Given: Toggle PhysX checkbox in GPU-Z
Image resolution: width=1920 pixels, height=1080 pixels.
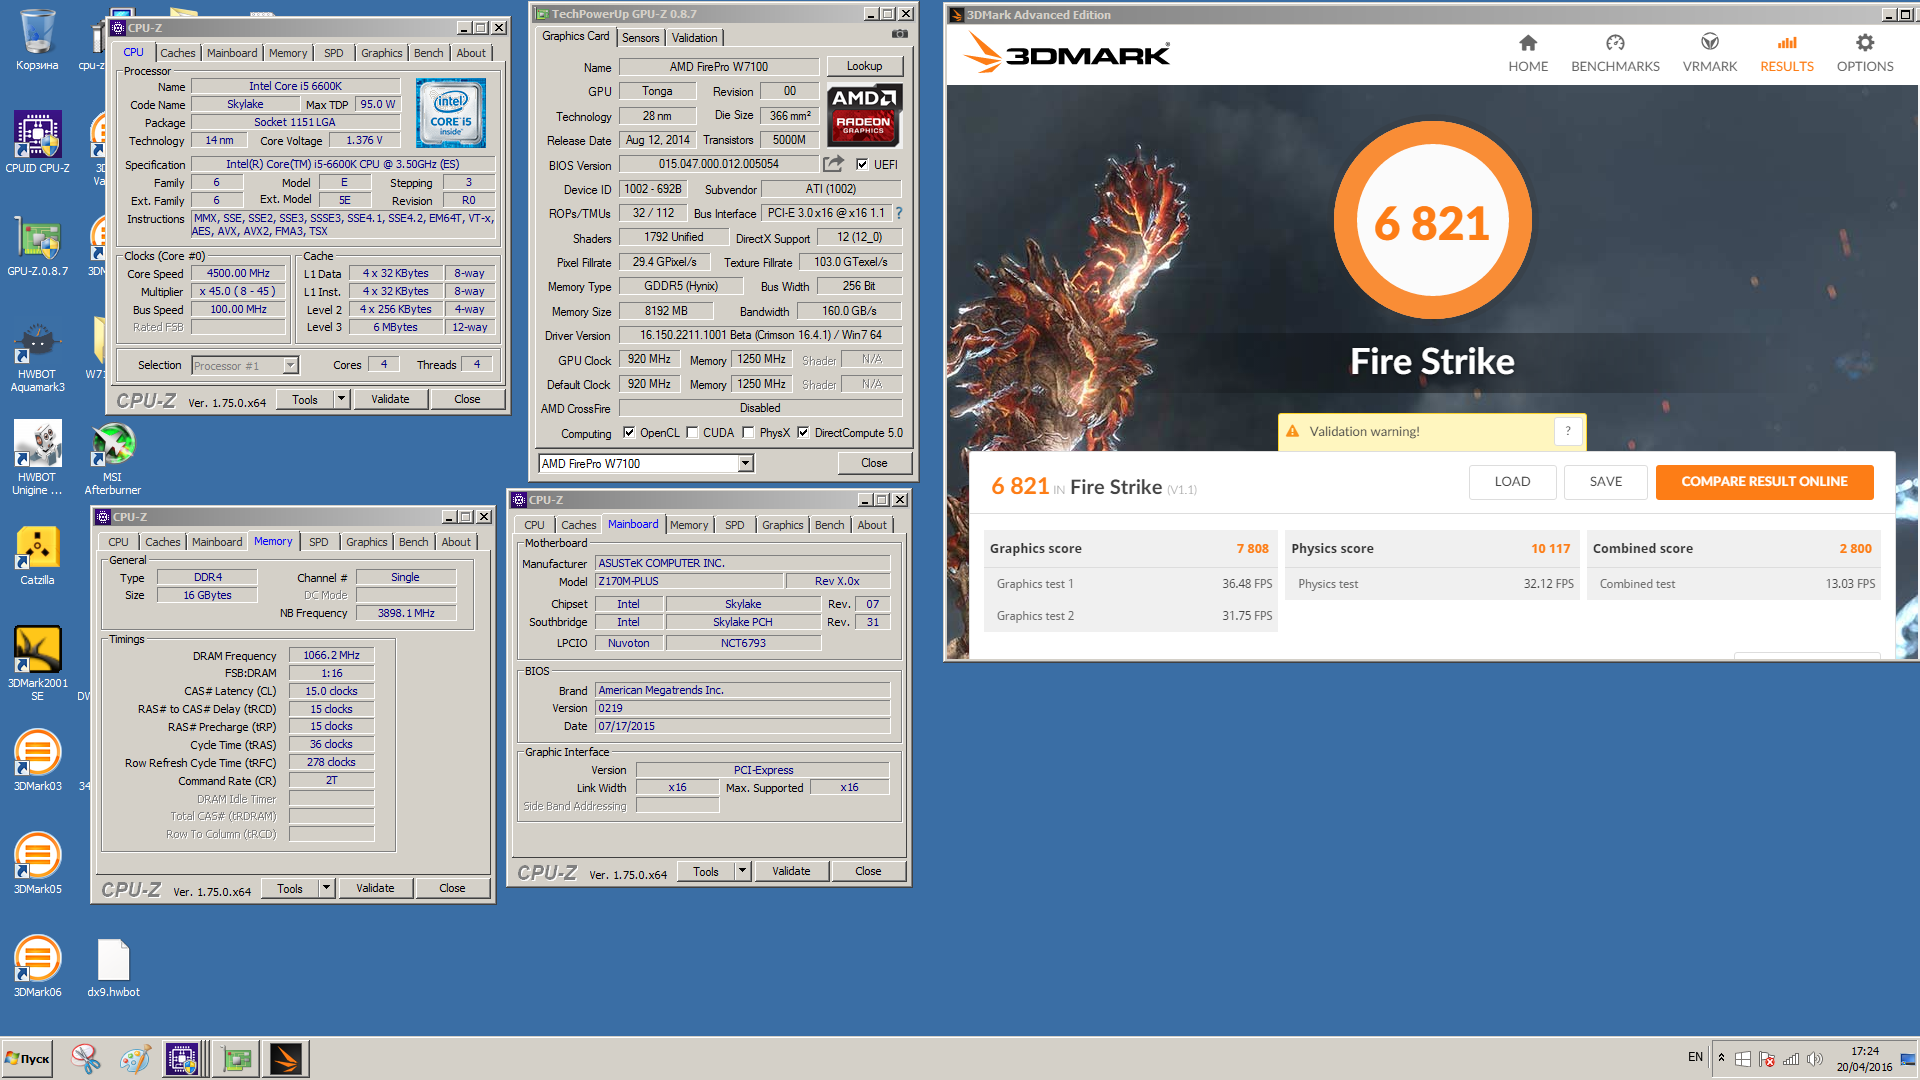Looking at the screenshot, I should tap(748, 433).
